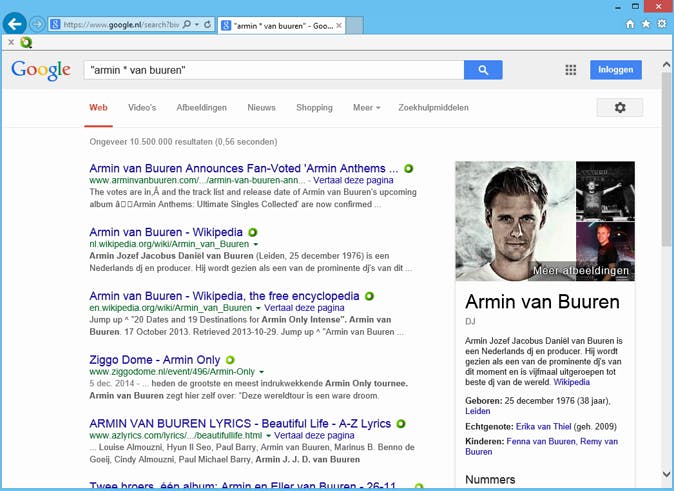Click green rating icon beside English Wikipedia result
The height and width of the screenshot is (491, 674).
pyautogui.click(x=369, y=296)
